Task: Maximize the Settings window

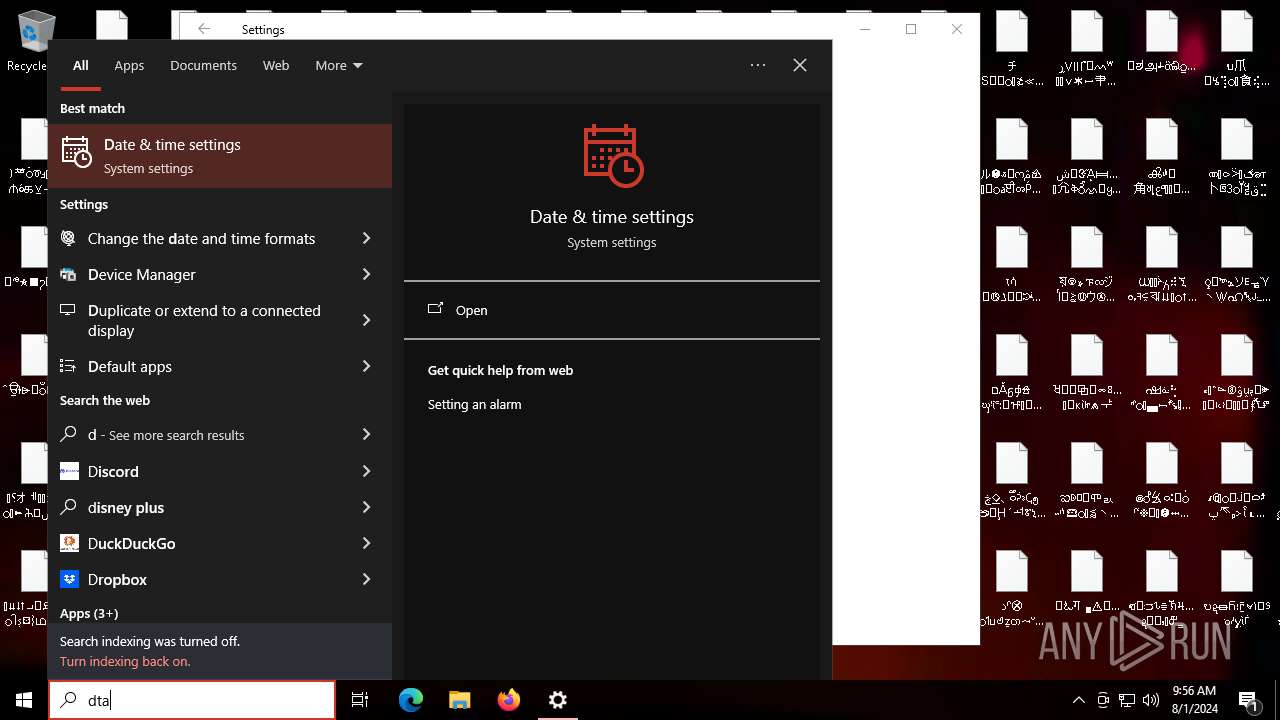Action: (x=911, y=29)
